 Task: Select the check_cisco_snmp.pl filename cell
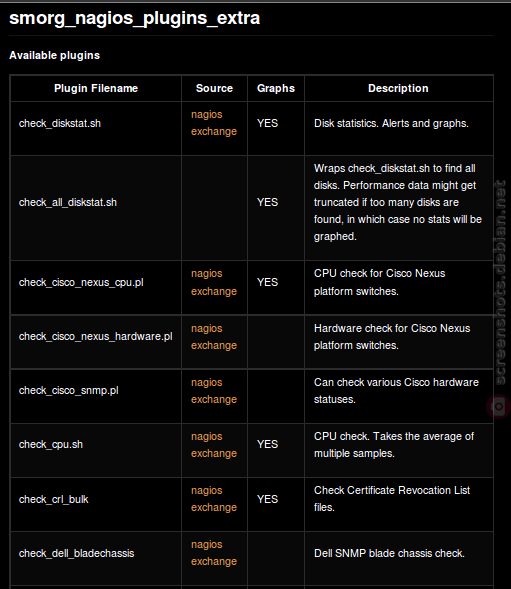tap(96, 396)
